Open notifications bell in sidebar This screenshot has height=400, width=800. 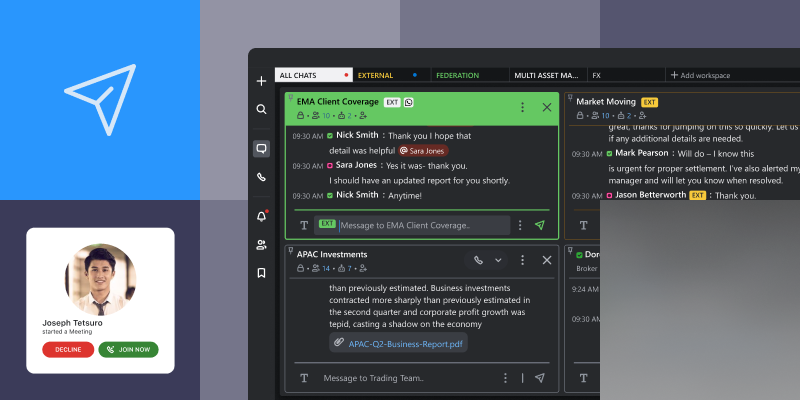tap(261, 216)
